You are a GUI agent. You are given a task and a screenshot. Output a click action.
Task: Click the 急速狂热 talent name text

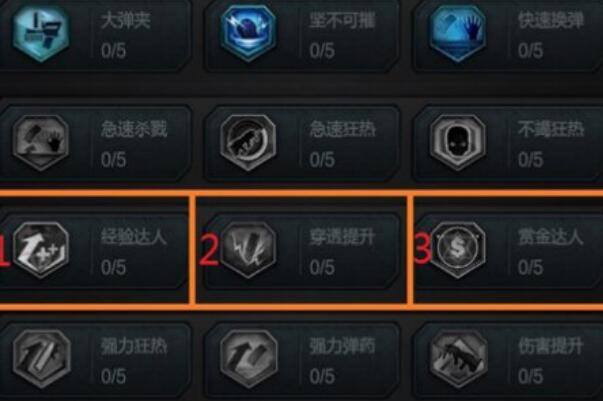pyautogui.click(x=342, y=129)
